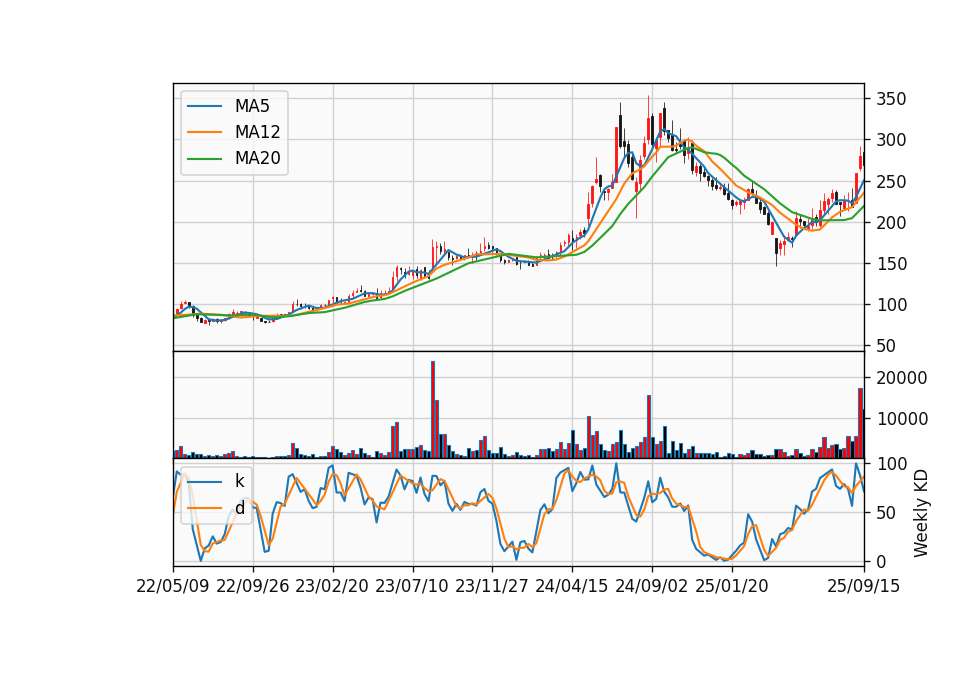Click the 10000 volume axis label
Viewport: 960px width, 690px height.
pyautogui.click(x=902, y=419)
